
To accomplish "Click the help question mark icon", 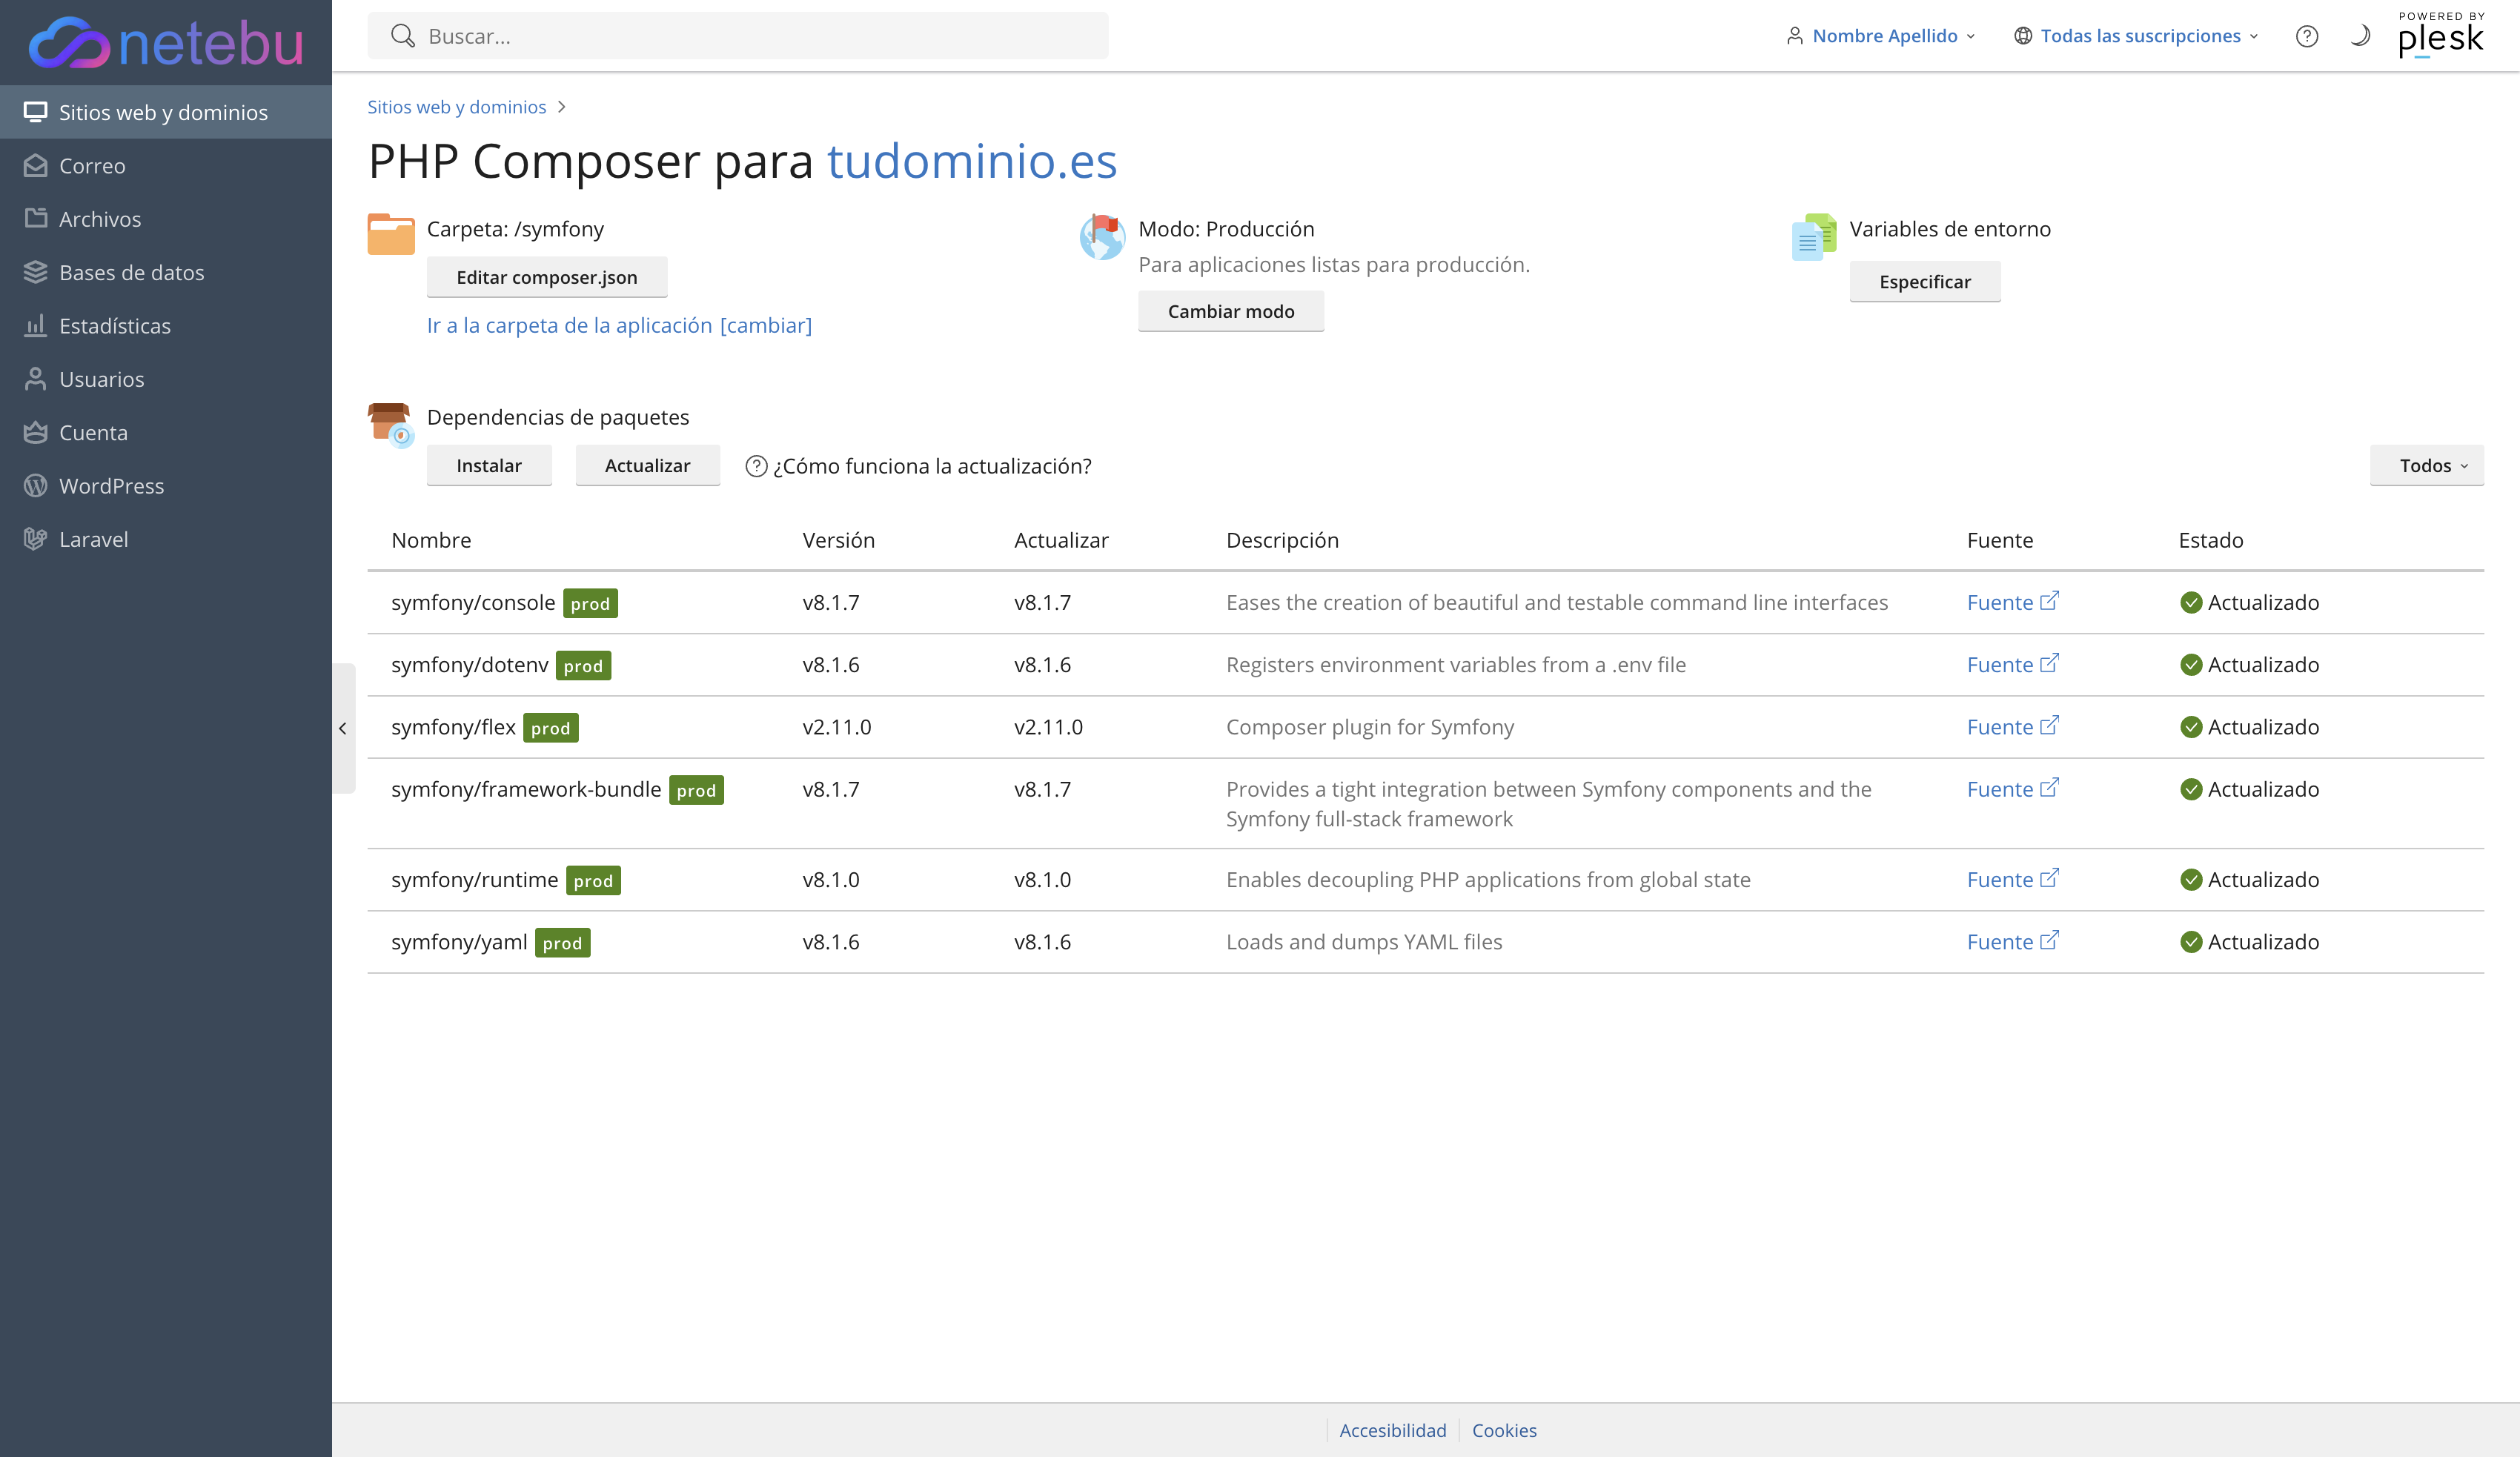I will (x=2307, y=36).
